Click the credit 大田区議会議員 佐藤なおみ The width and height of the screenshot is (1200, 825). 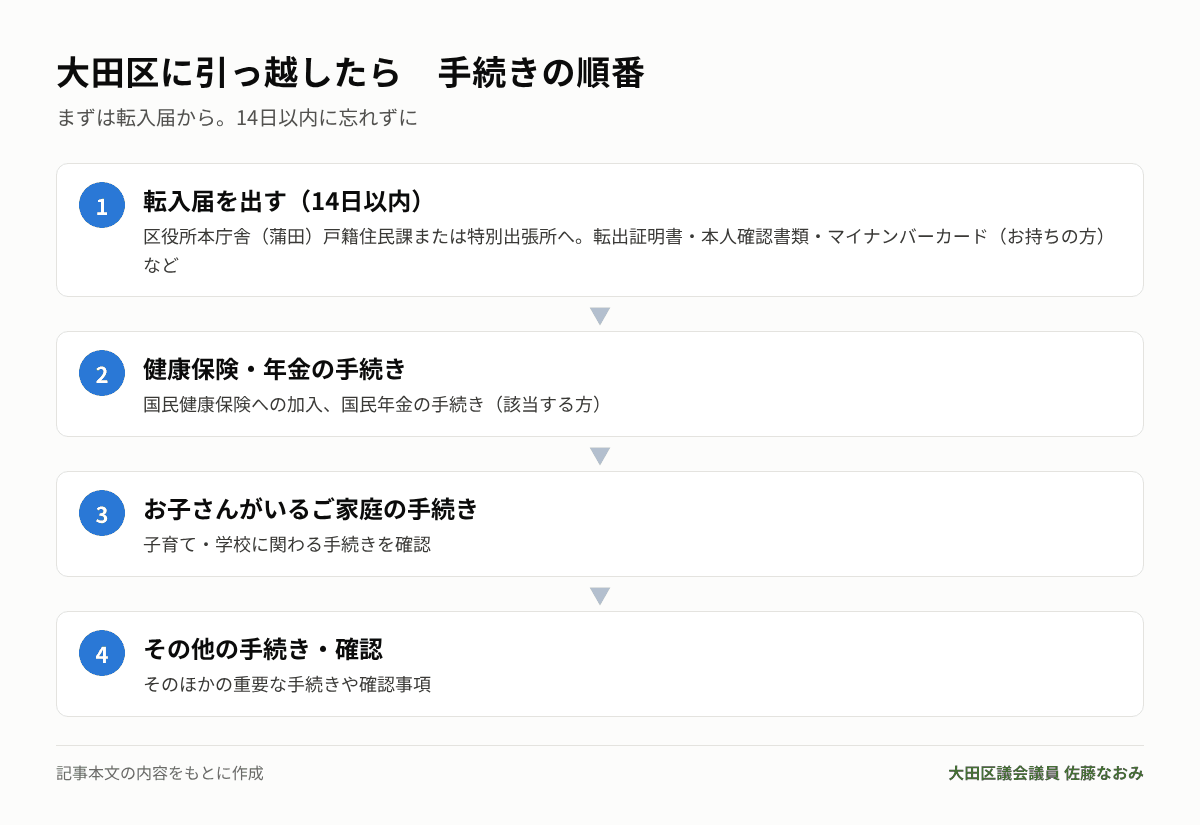[x=1046, y=773]
